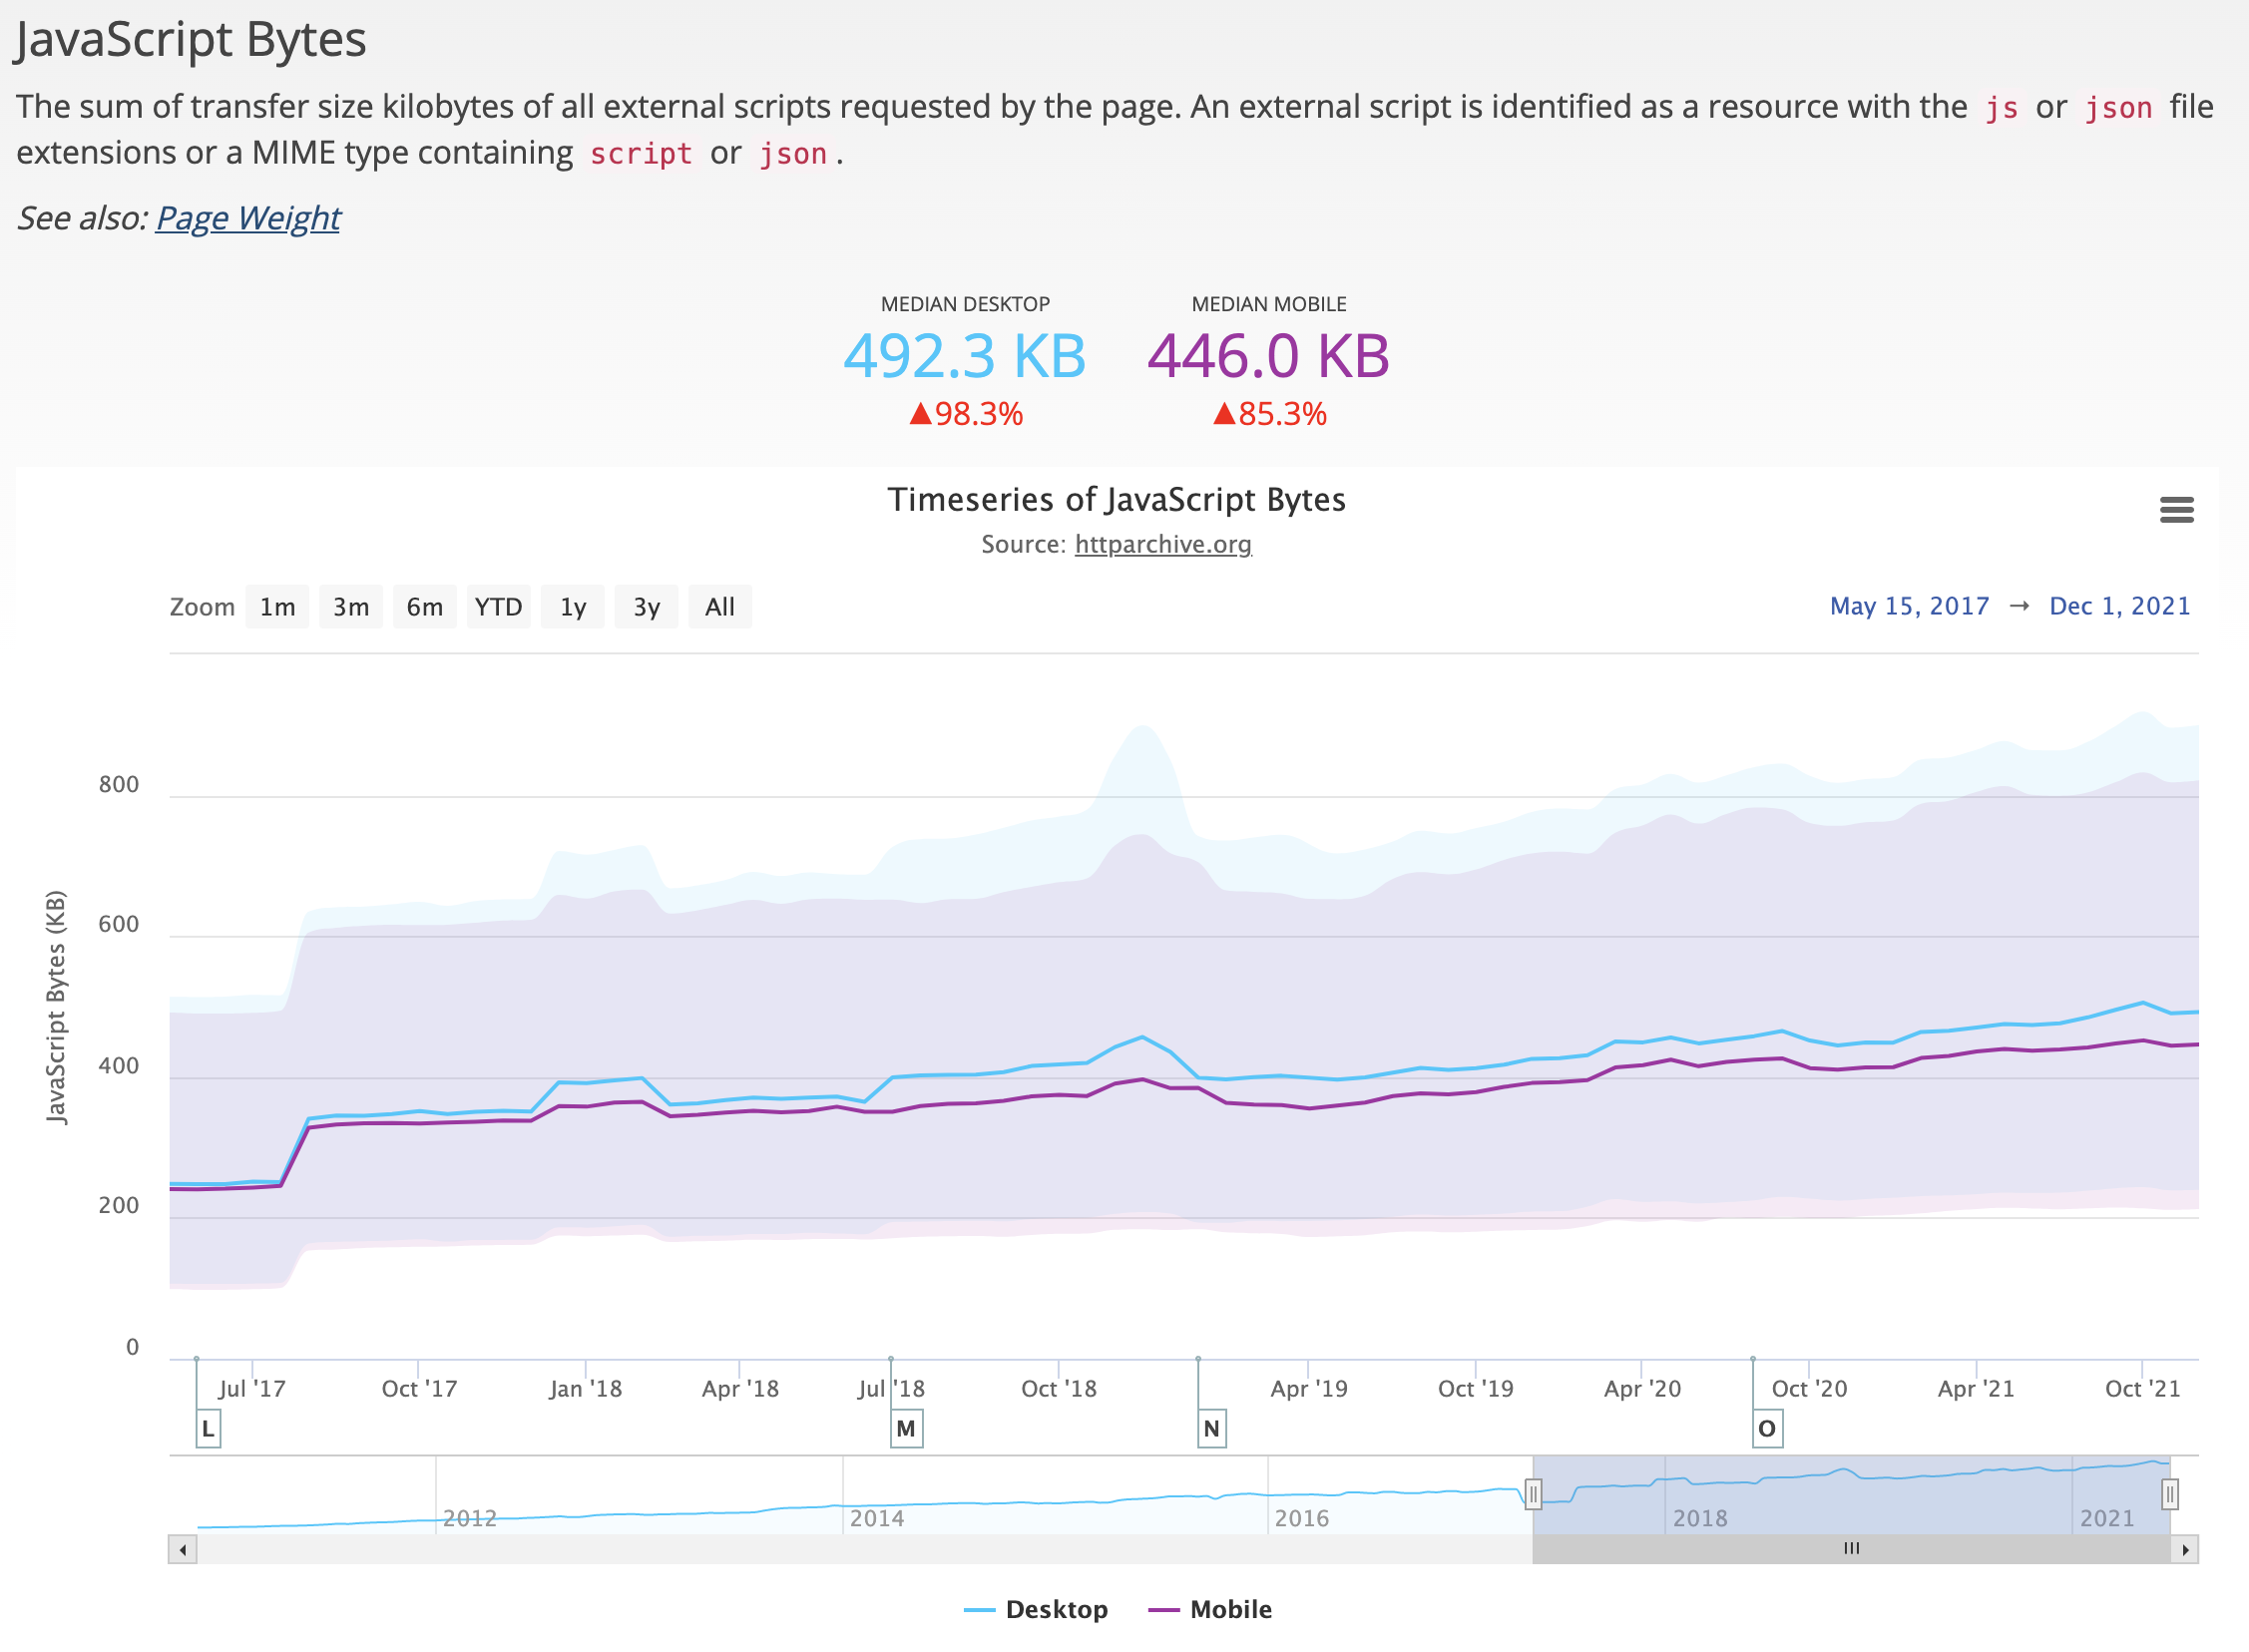
Task: Click the left navigator range handle
Action: [x=1532, y=1494]
